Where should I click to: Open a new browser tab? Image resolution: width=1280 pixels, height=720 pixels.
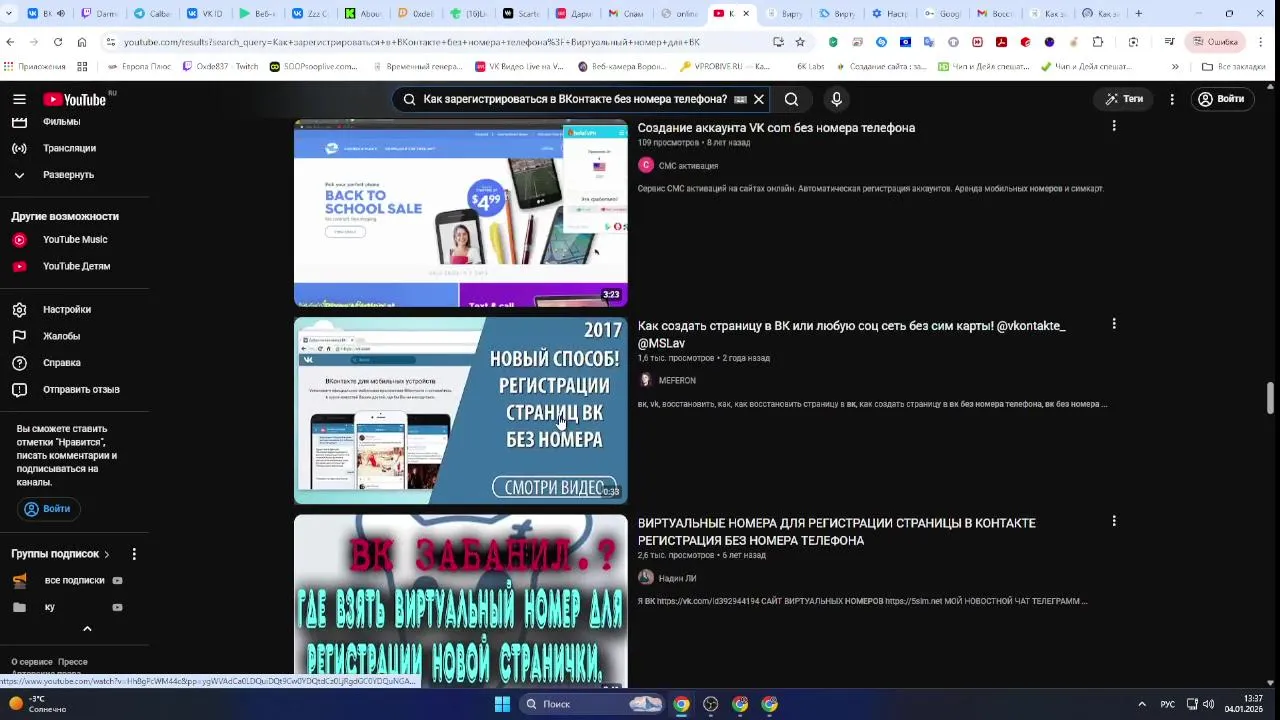(x=1139, y=14)
